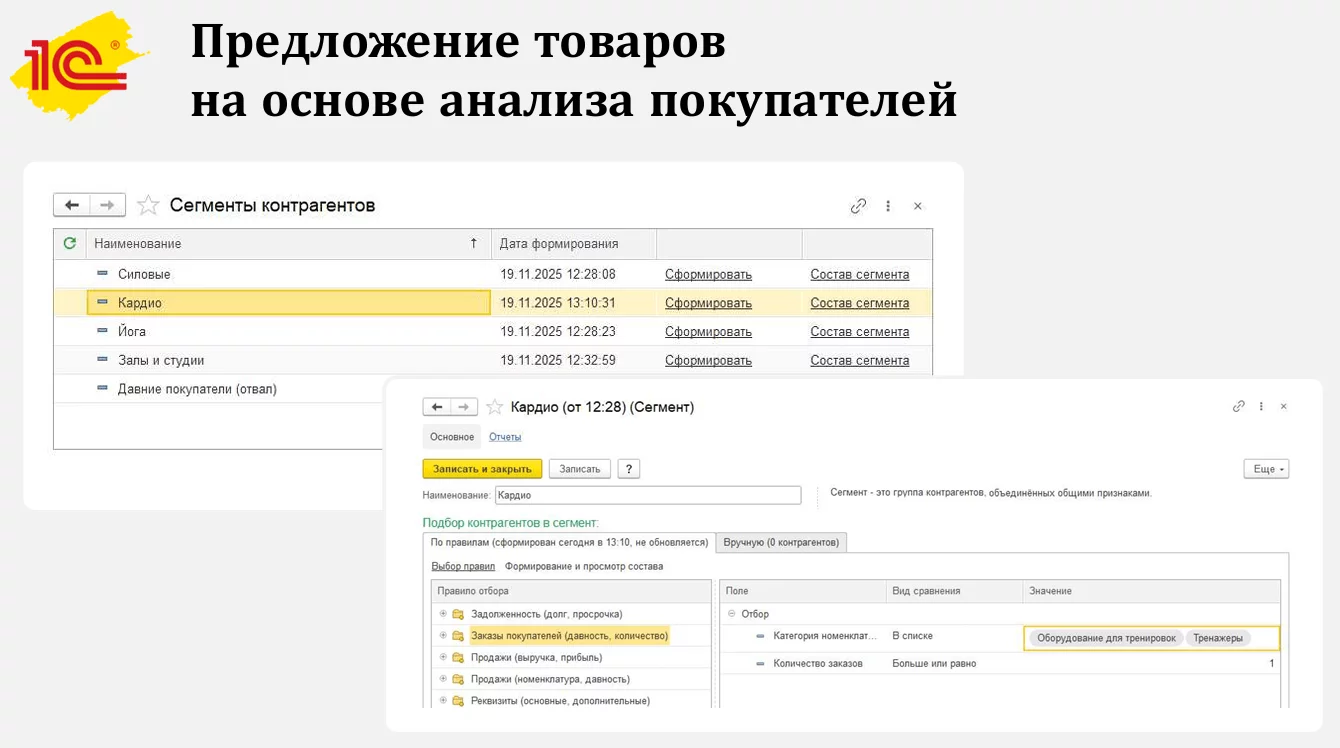
Task: Open the Выбор правил section
Action: tap(463, 567)
